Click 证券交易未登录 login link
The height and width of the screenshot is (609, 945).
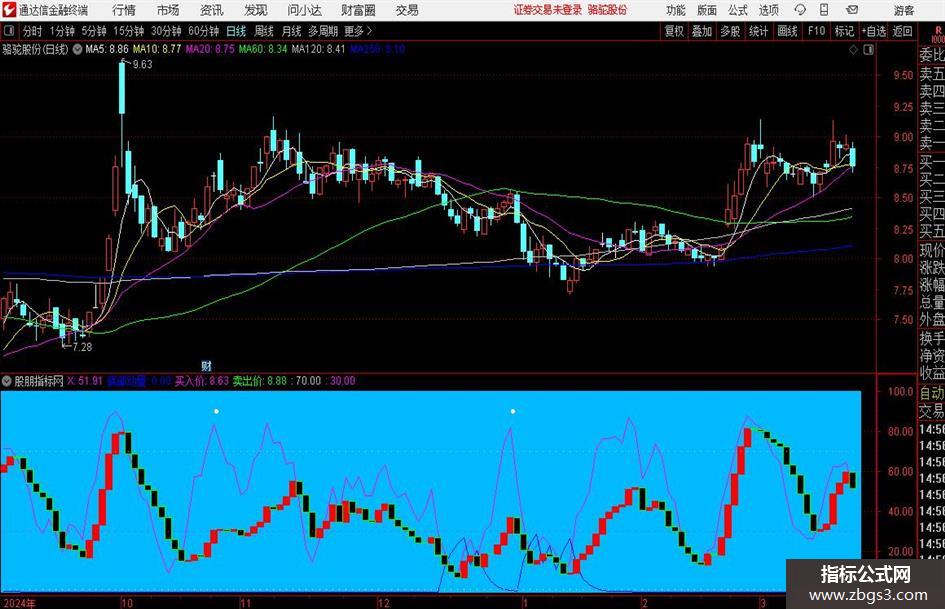click(548, 10)
